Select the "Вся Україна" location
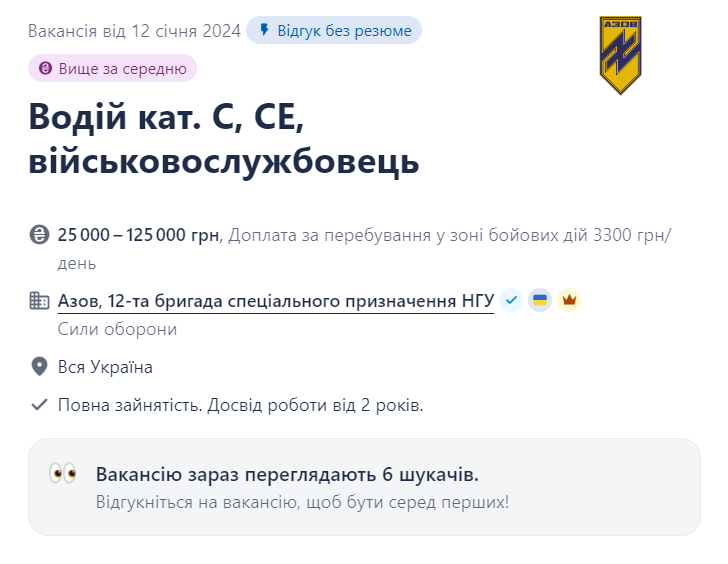 (105, 367)
